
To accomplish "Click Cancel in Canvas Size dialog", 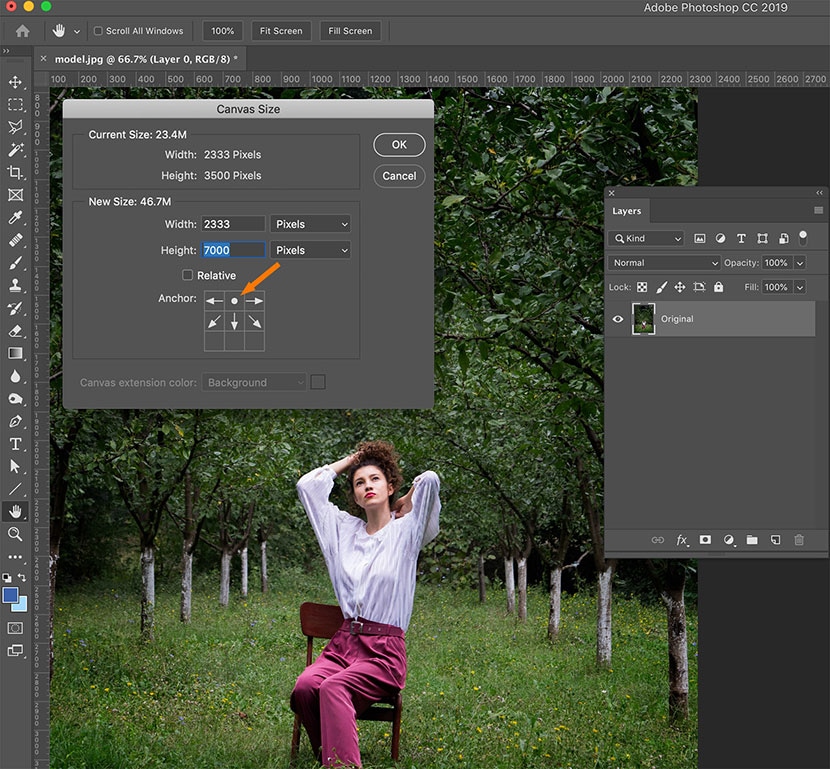I will (399, 176).
